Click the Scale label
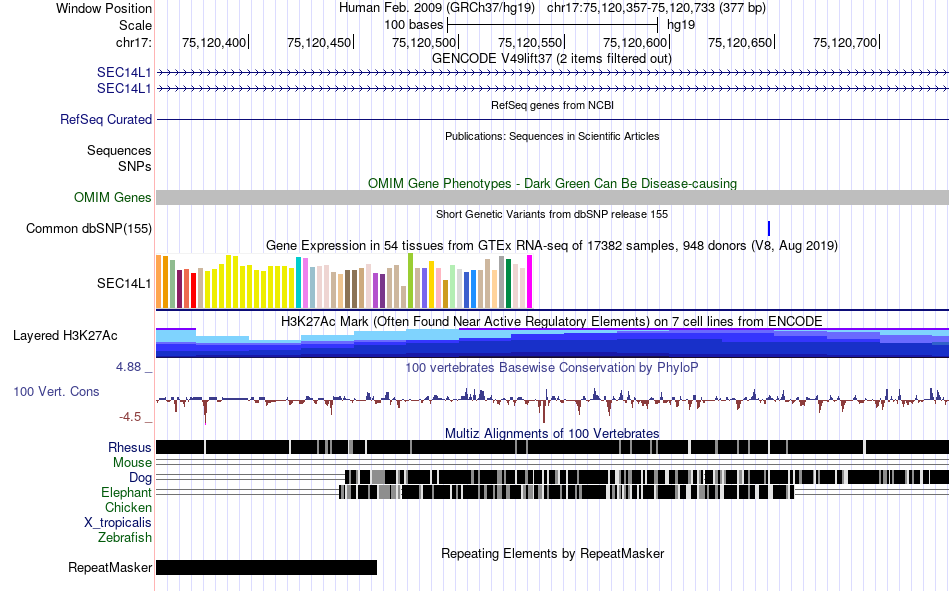The width and height of the screenshot is (950, 591). click(136, 25)
